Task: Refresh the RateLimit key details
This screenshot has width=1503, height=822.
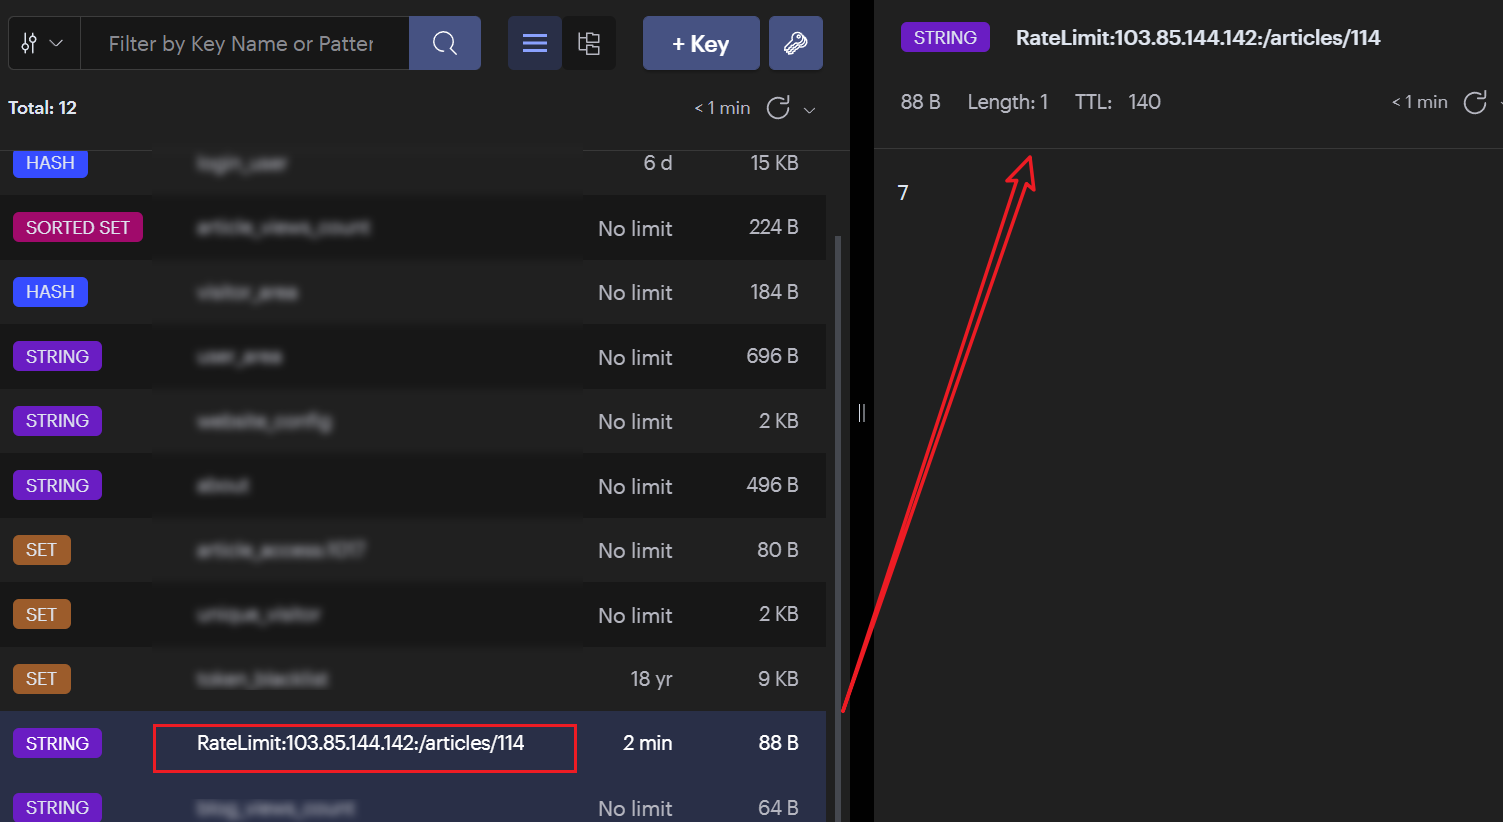Action: [1475, 102]
